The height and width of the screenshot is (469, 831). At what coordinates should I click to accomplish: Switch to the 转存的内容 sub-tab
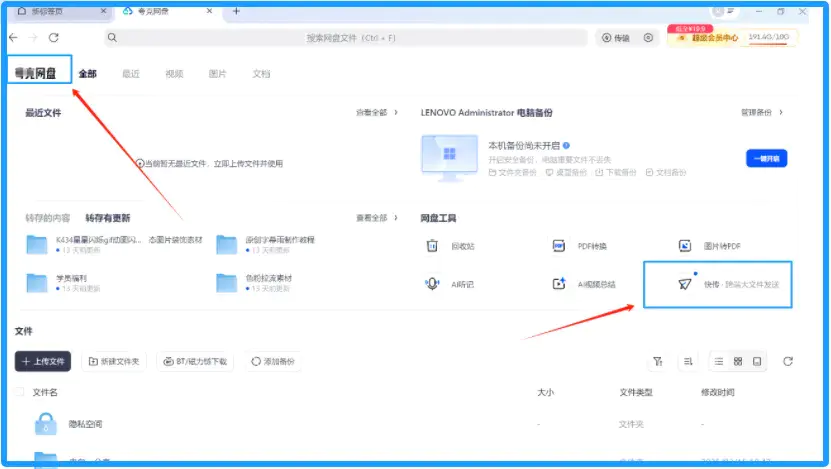[x=48, y=218]
